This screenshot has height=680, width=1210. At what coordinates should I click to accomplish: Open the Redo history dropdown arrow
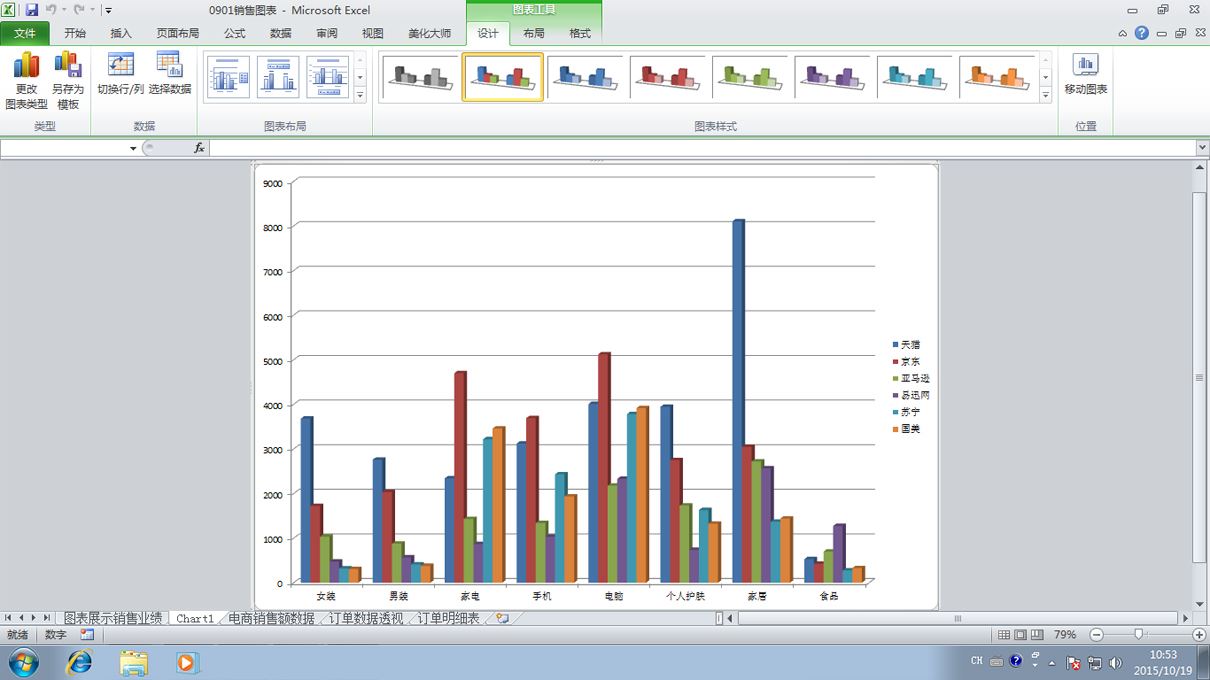(93, 10)
